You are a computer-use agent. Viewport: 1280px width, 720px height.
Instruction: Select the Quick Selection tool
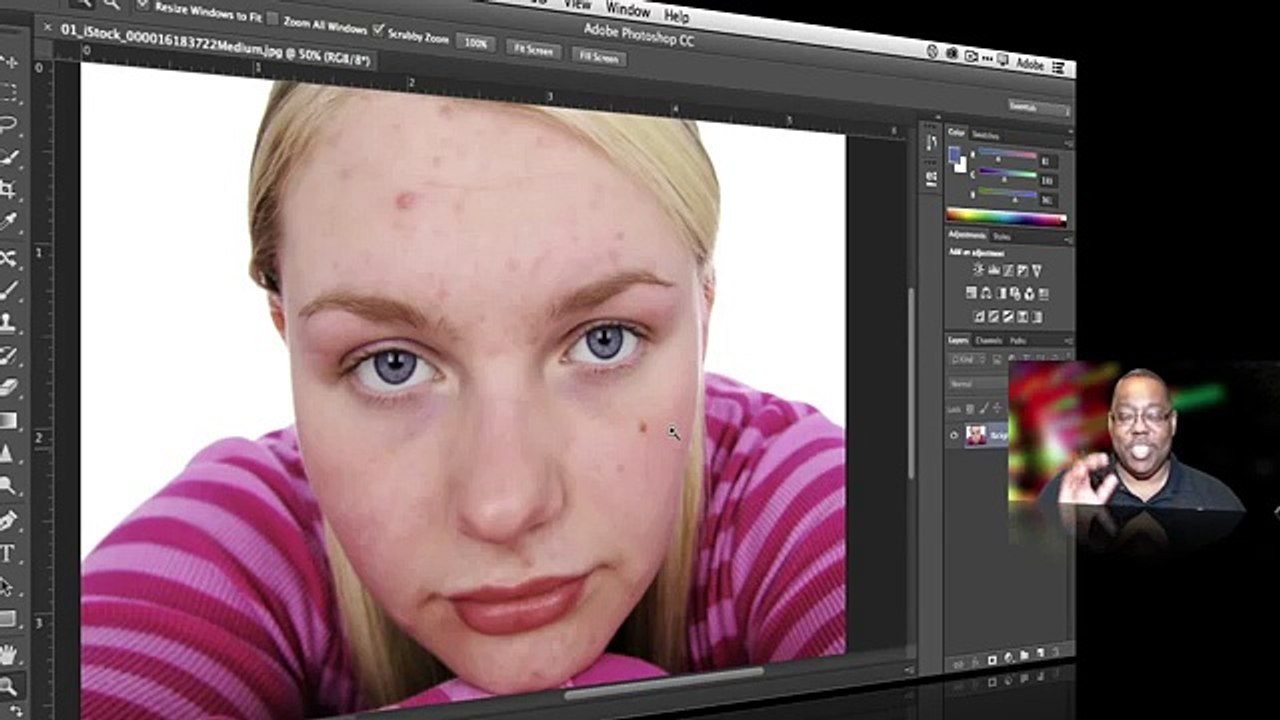point(9,158)
